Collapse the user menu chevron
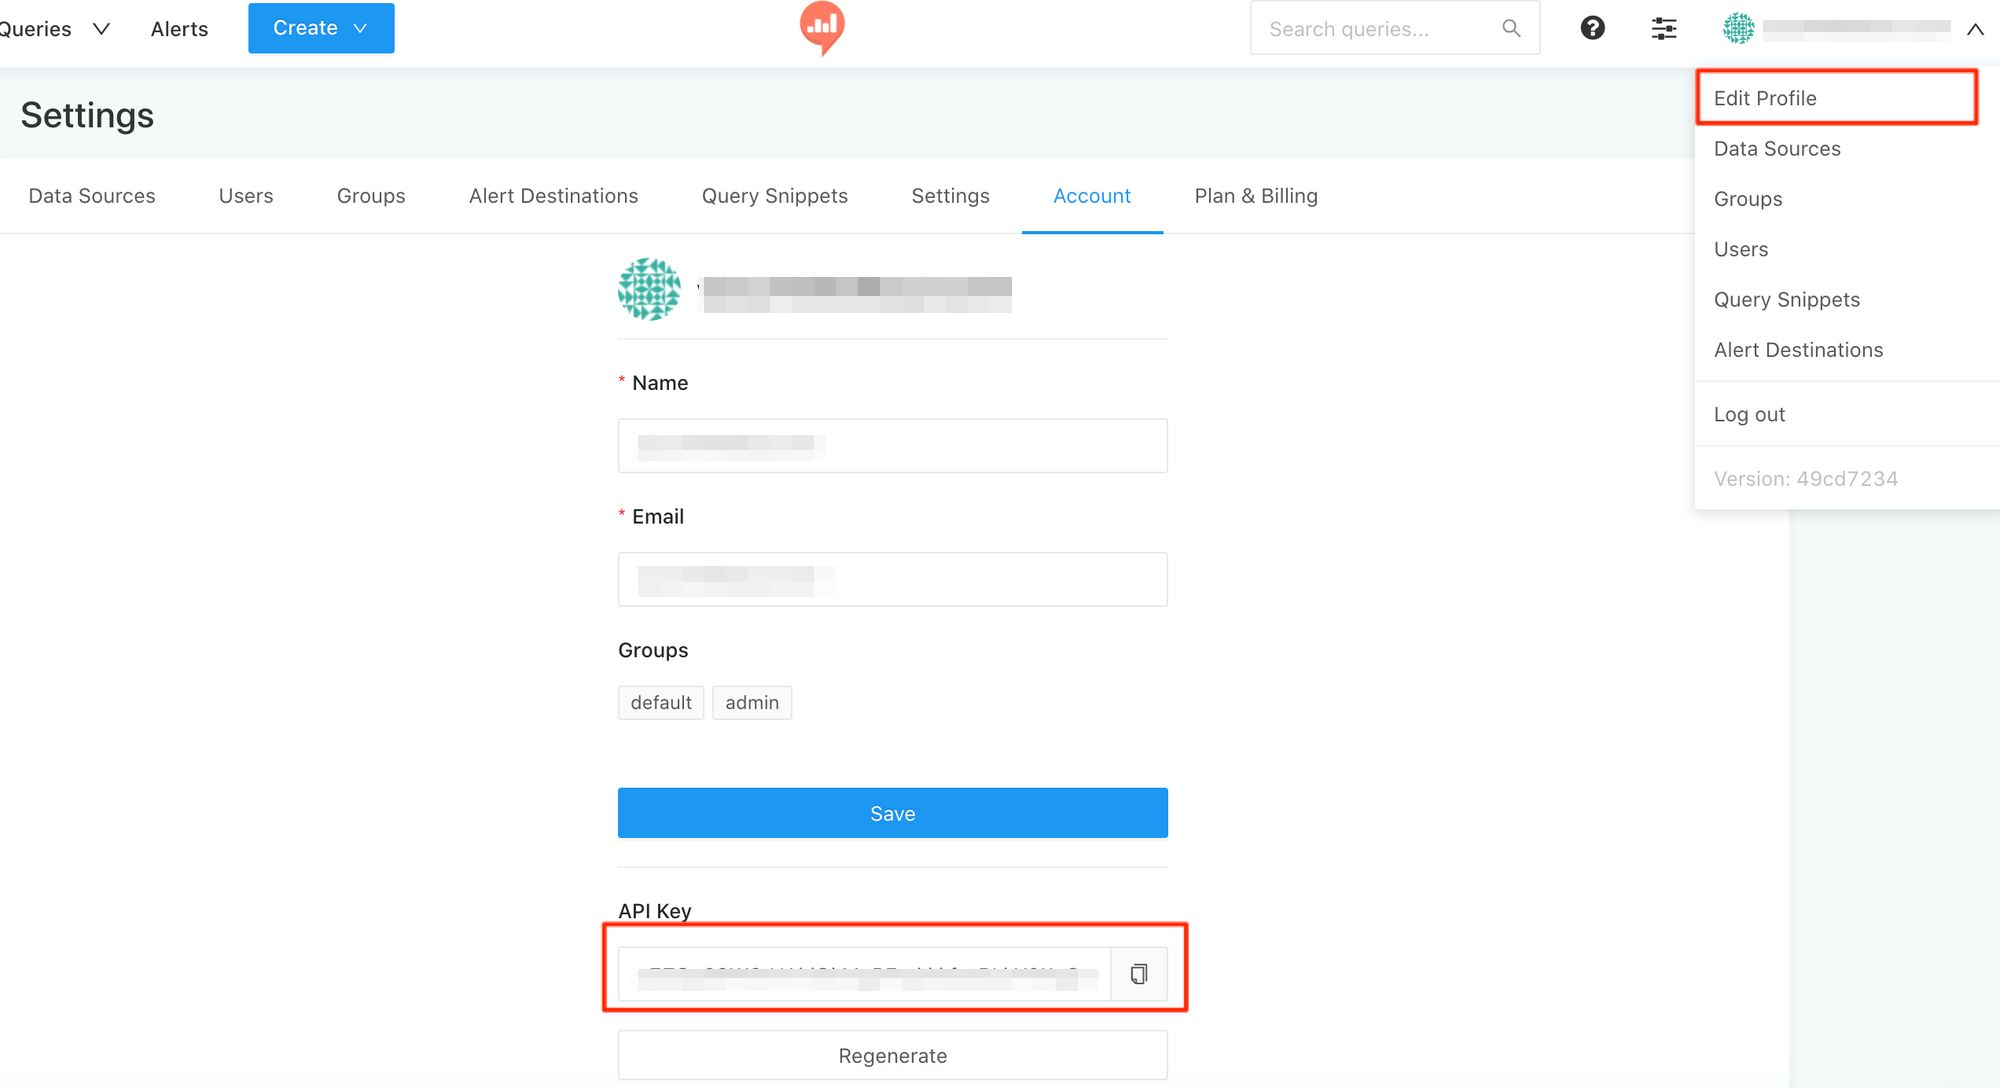Screen dimensions: 2000x1088 (1974, 29)
